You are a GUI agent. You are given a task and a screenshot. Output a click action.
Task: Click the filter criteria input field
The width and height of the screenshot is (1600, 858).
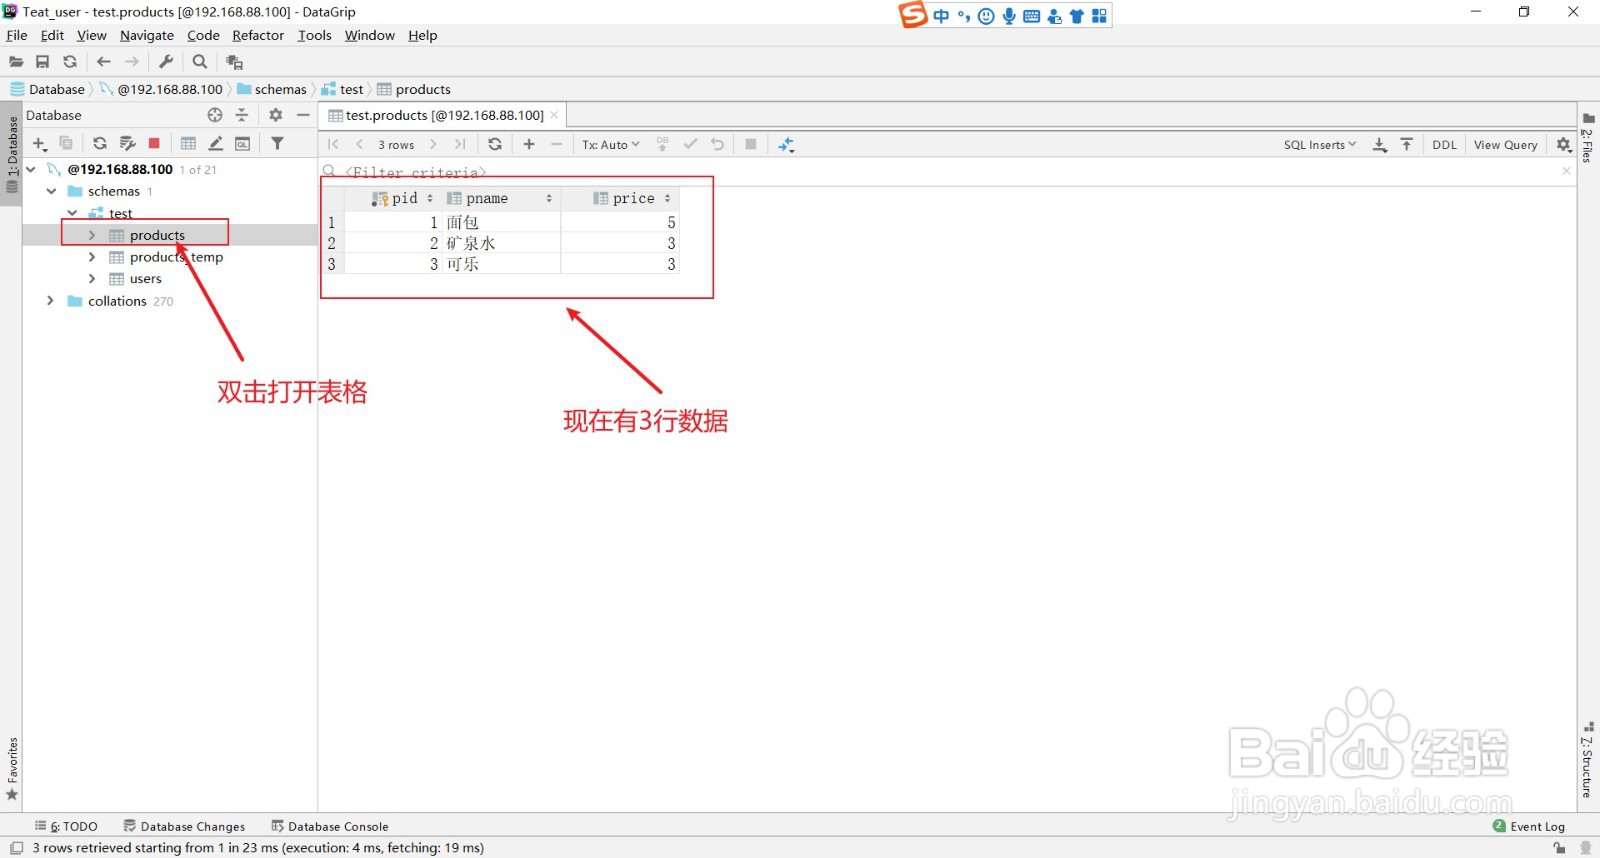coord(940,171)
